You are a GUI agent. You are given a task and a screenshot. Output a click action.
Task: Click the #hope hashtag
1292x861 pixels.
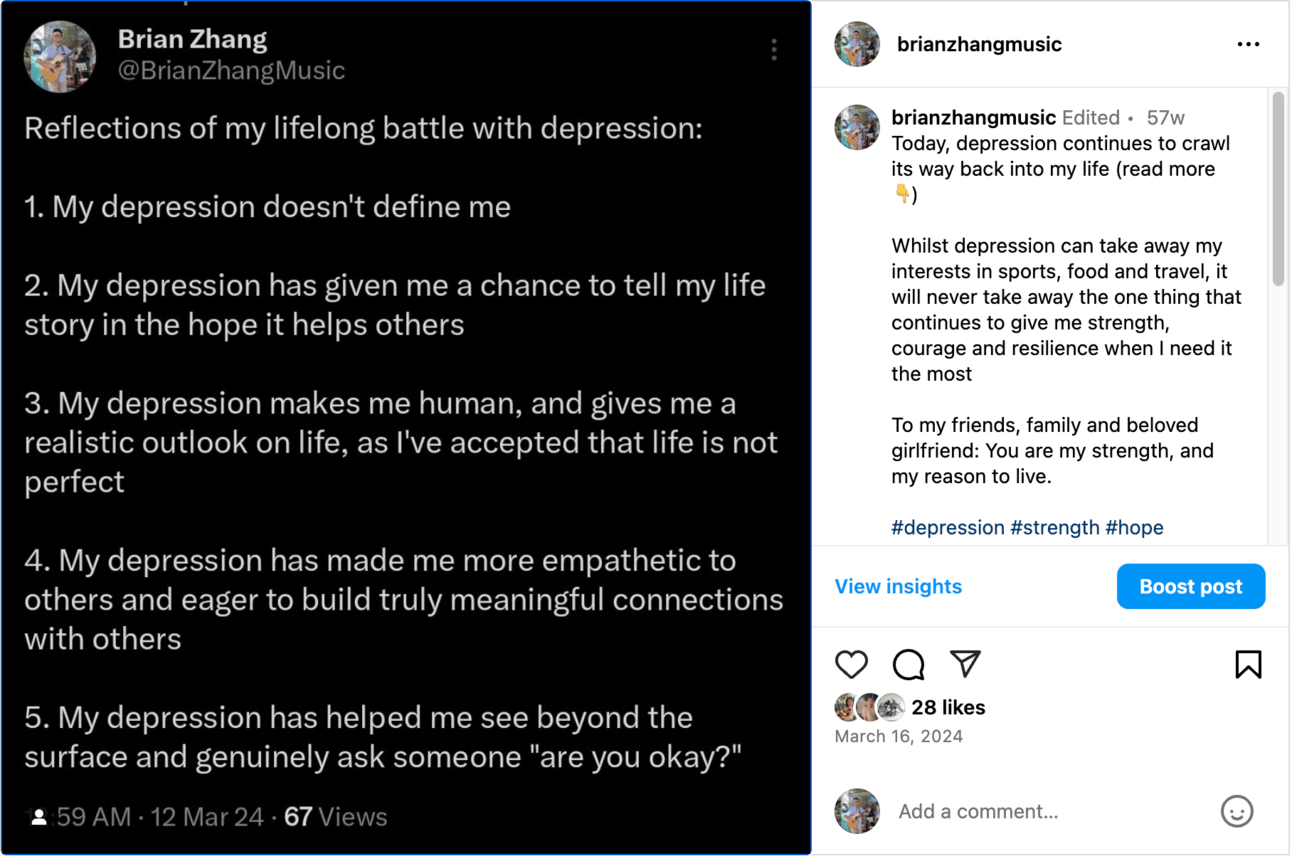click(x=1134, y=528)
